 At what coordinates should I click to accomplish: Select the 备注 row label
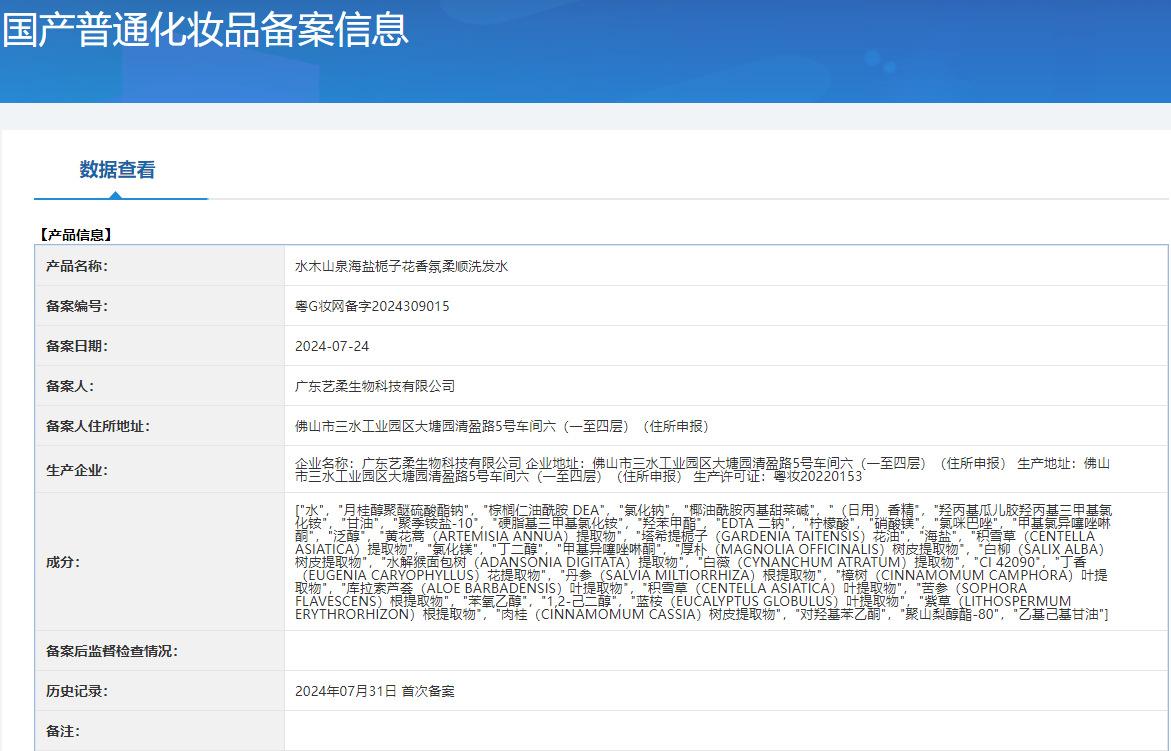coord(63,731)
